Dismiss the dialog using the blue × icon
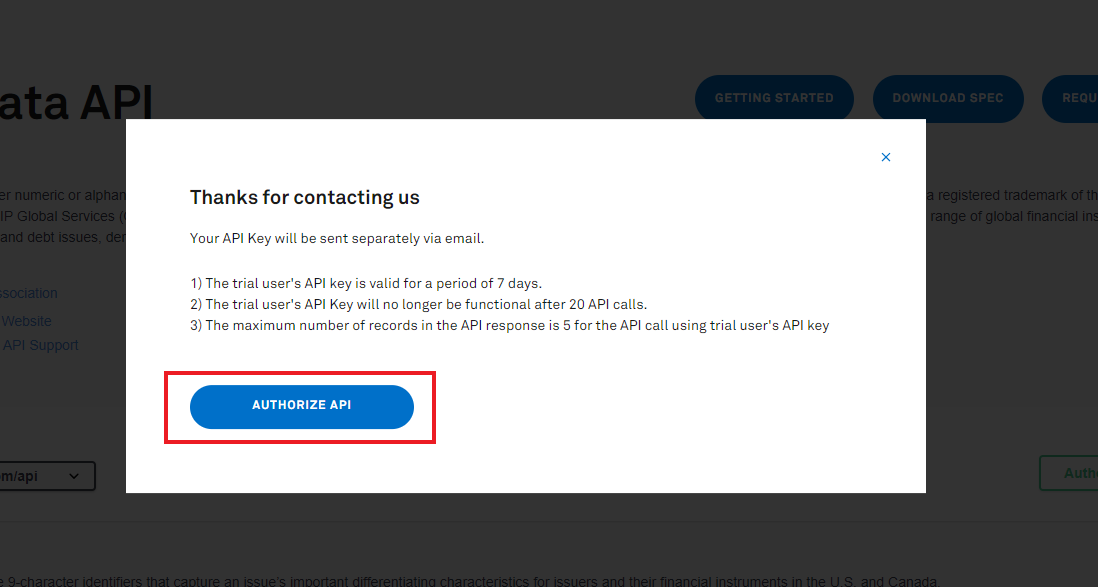 [x=886, y=157]
